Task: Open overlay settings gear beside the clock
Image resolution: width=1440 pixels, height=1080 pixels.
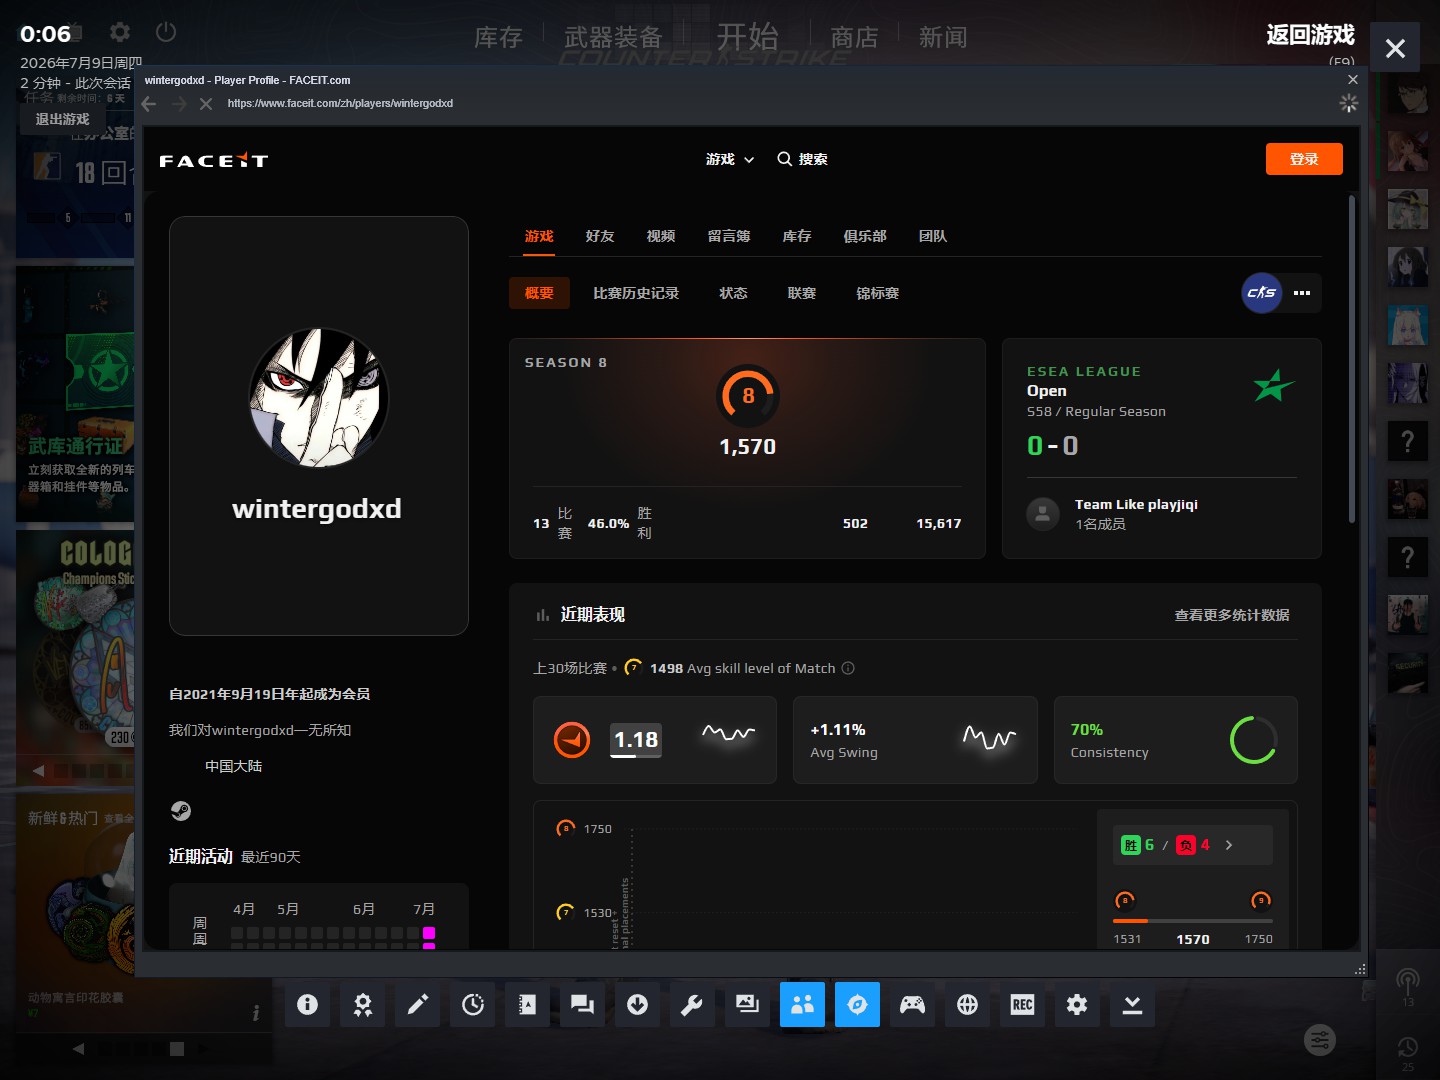Action: click(120, 32)
